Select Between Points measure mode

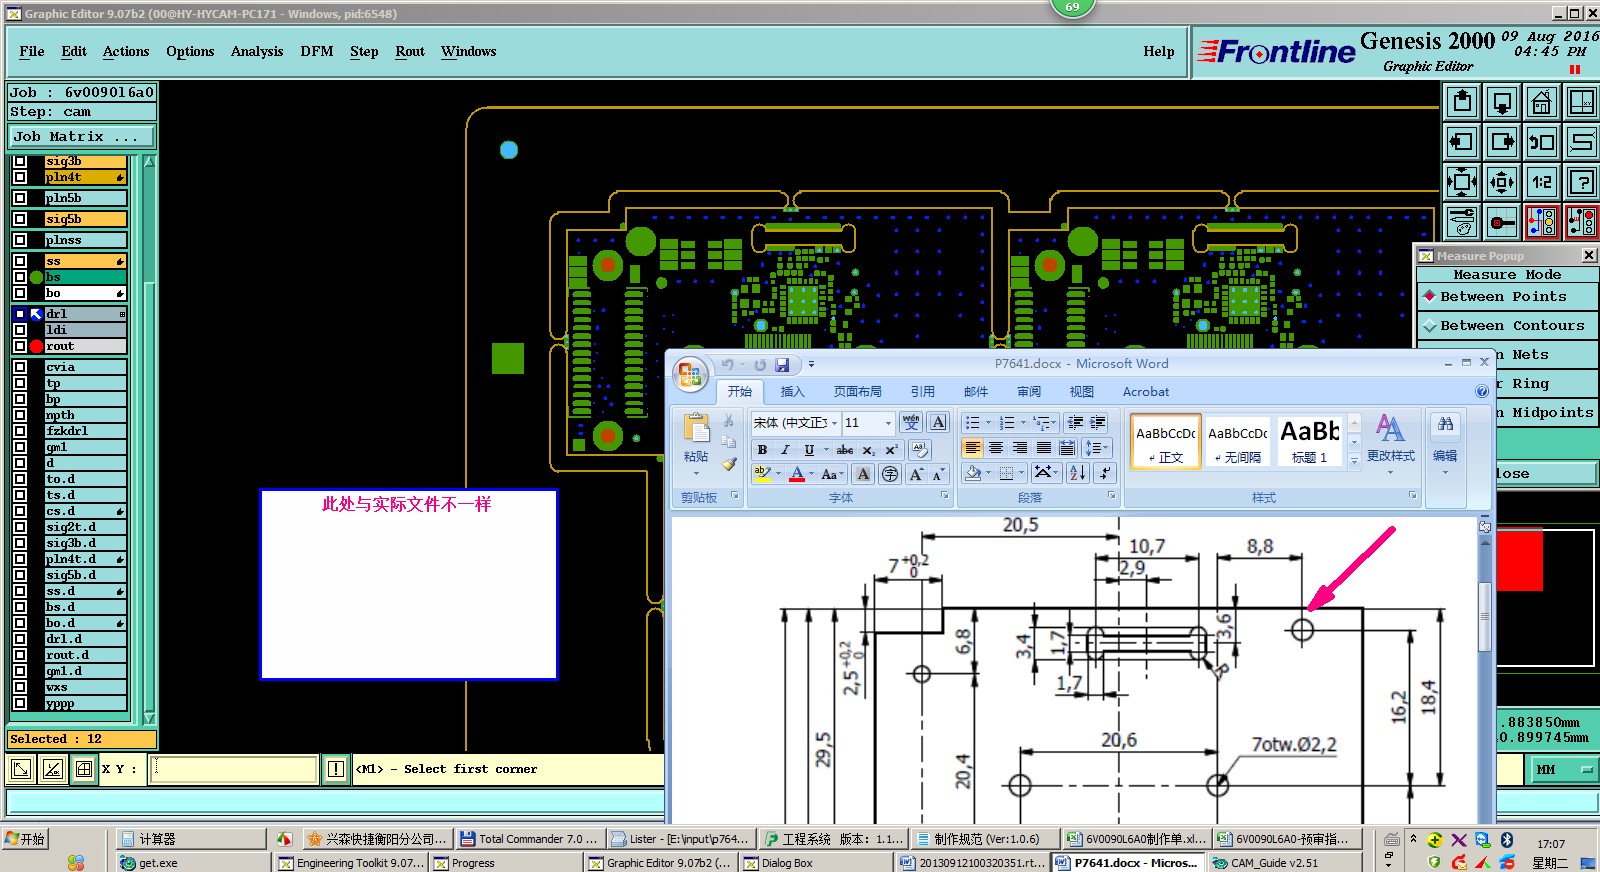pos(1507,297)
